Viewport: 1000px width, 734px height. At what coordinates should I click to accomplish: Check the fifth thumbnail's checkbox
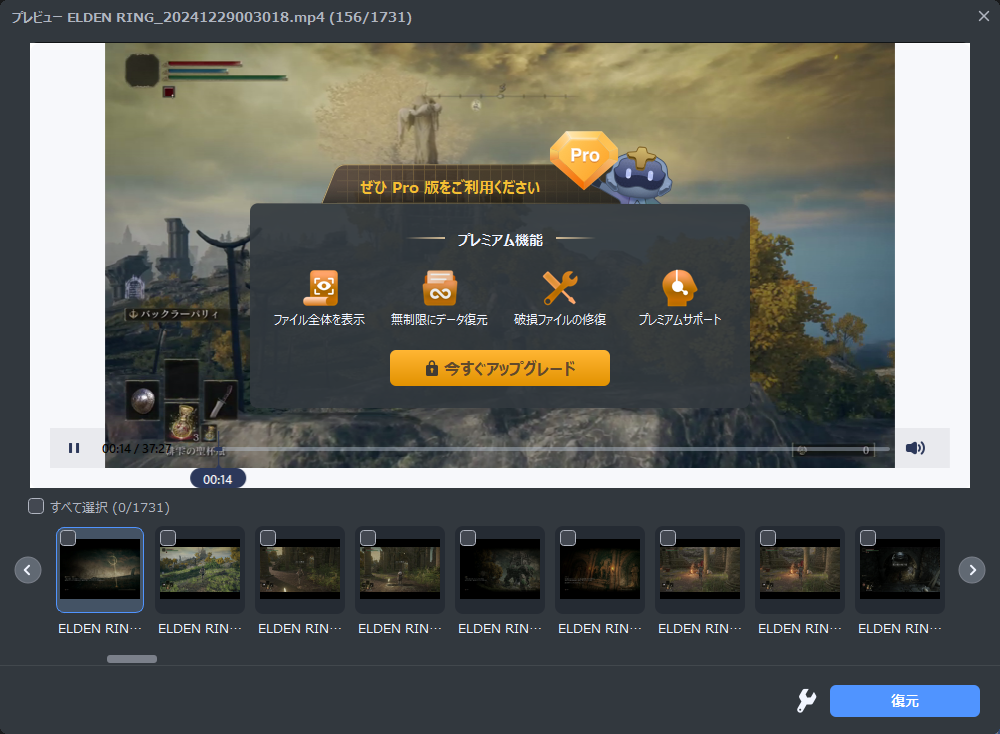click(468, 538)
